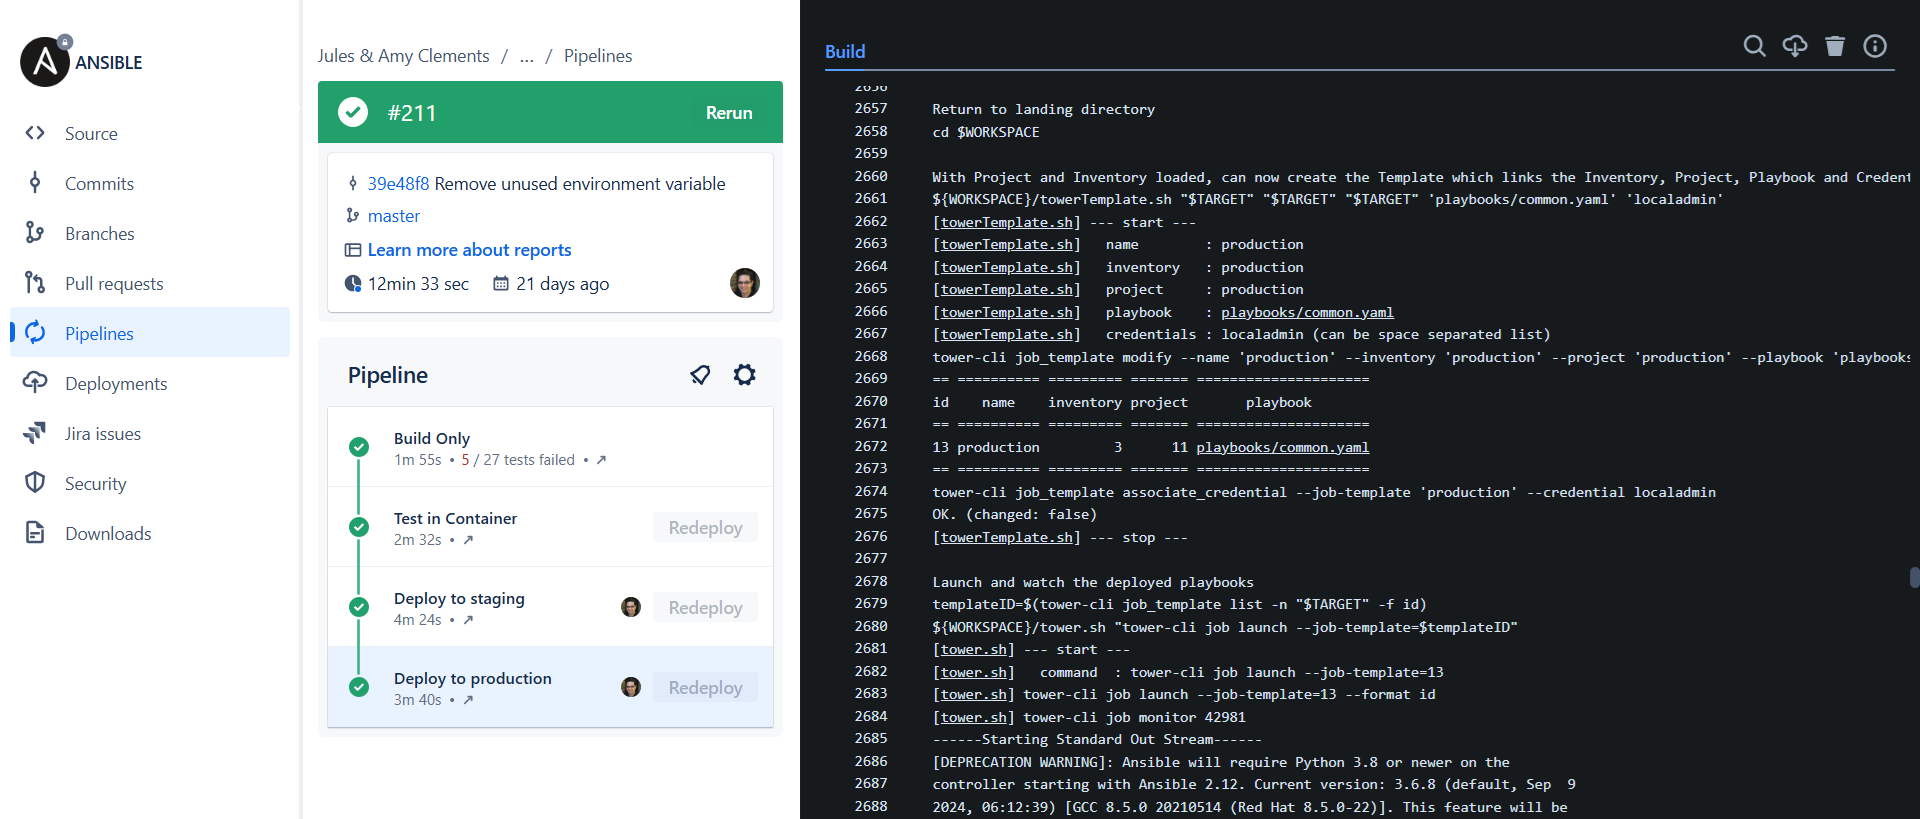Click playbooks/common.yaml link on line 2672

pos(1282,447)
